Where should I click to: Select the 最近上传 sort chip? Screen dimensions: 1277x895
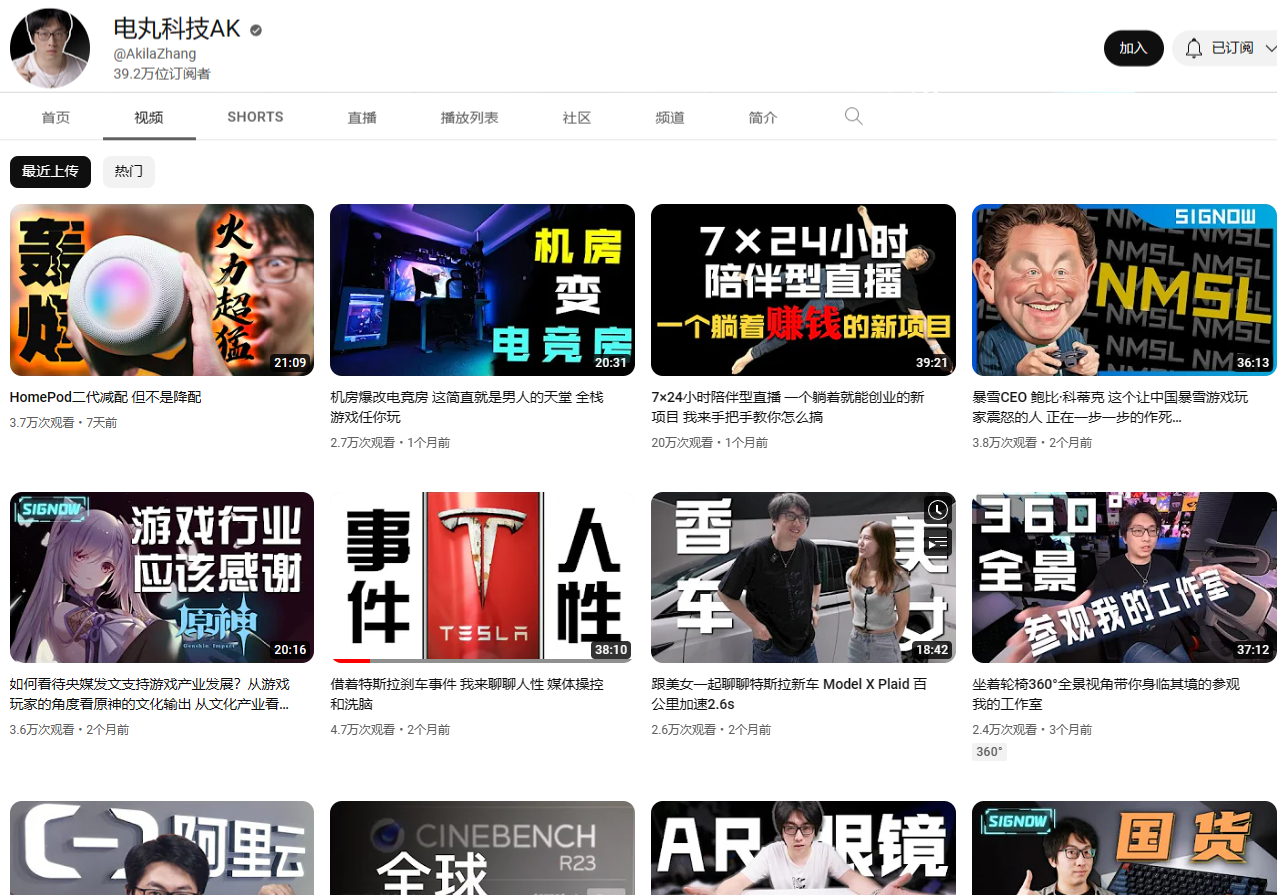(x=50, y=171)
